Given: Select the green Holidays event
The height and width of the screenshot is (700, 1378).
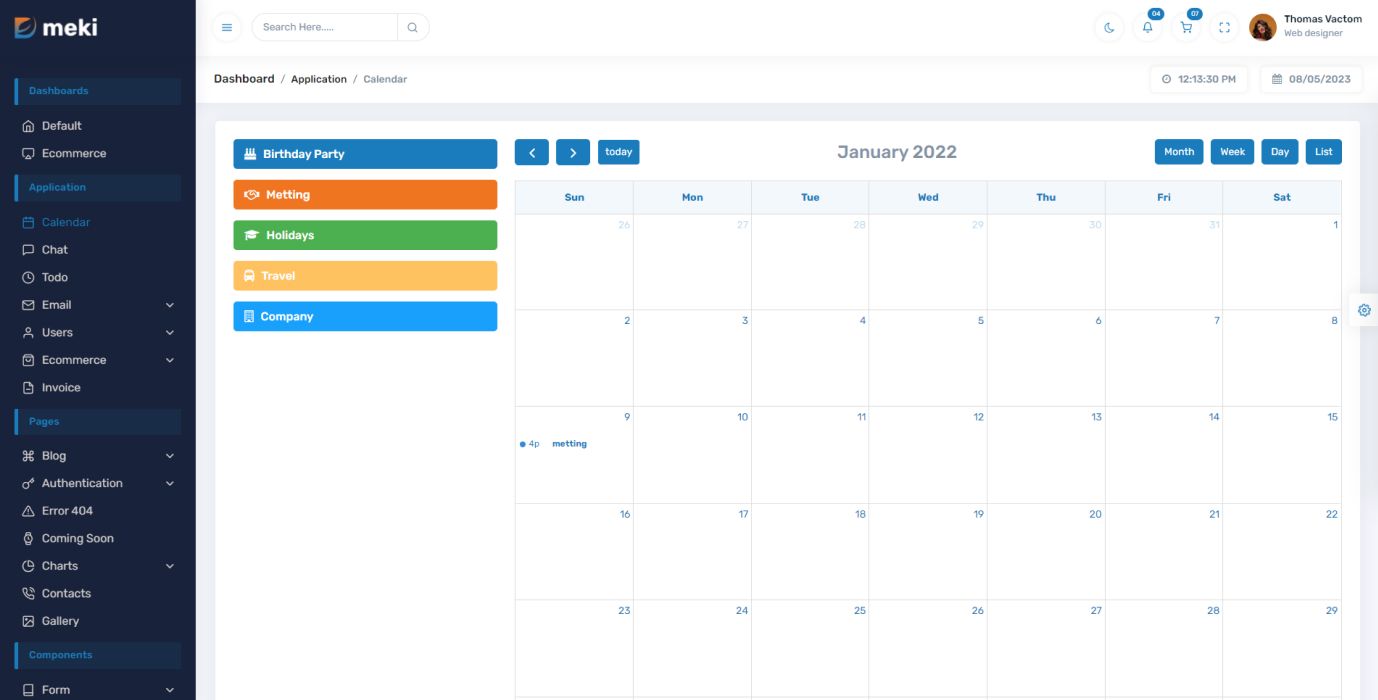Looking at the screenshot, I should point(365,235).
